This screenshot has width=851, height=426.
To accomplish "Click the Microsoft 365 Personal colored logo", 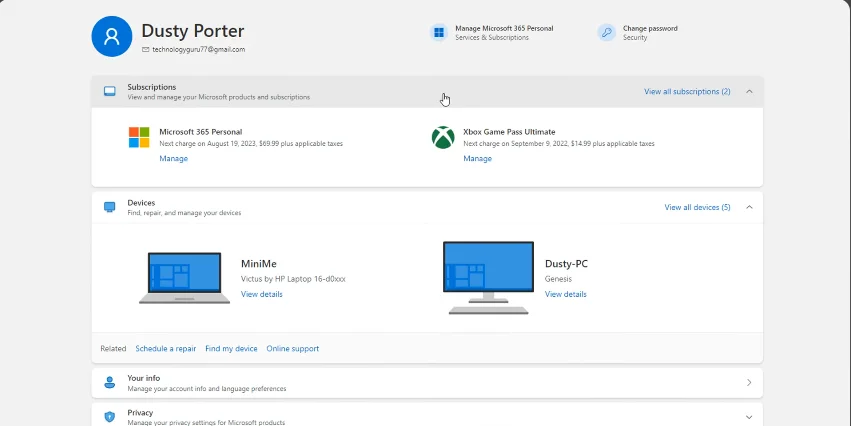I will (x=139, y=137).
